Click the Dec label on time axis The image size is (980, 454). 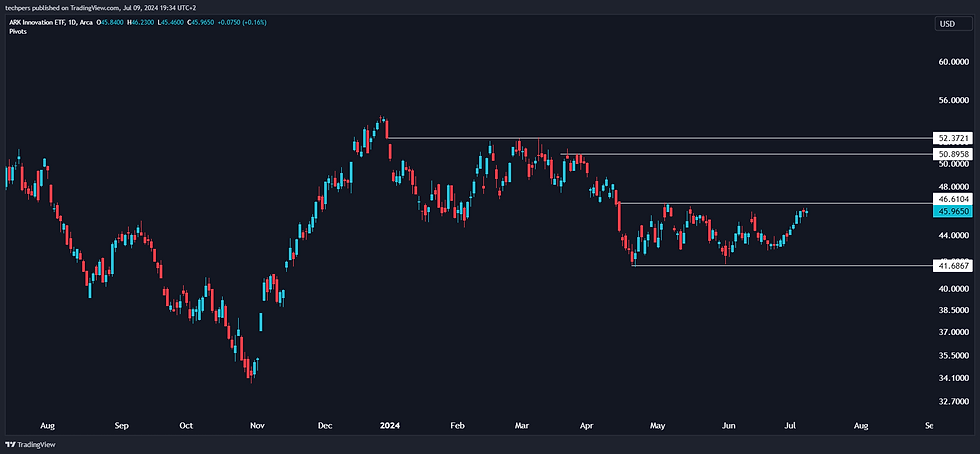click(324, 426)
